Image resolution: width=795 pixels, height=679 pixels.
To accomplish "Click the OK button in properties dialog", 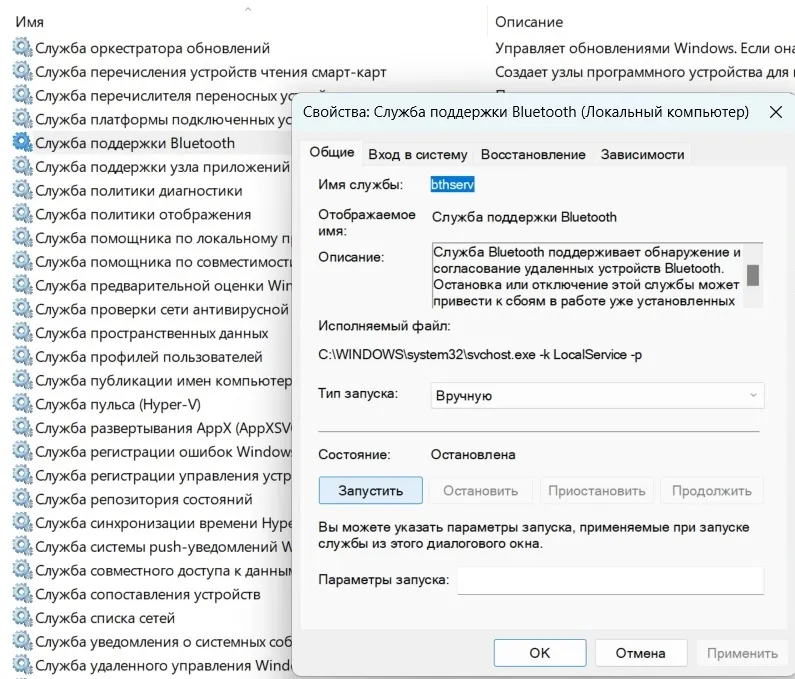I will pyautogui.click(x=539, y=653).
